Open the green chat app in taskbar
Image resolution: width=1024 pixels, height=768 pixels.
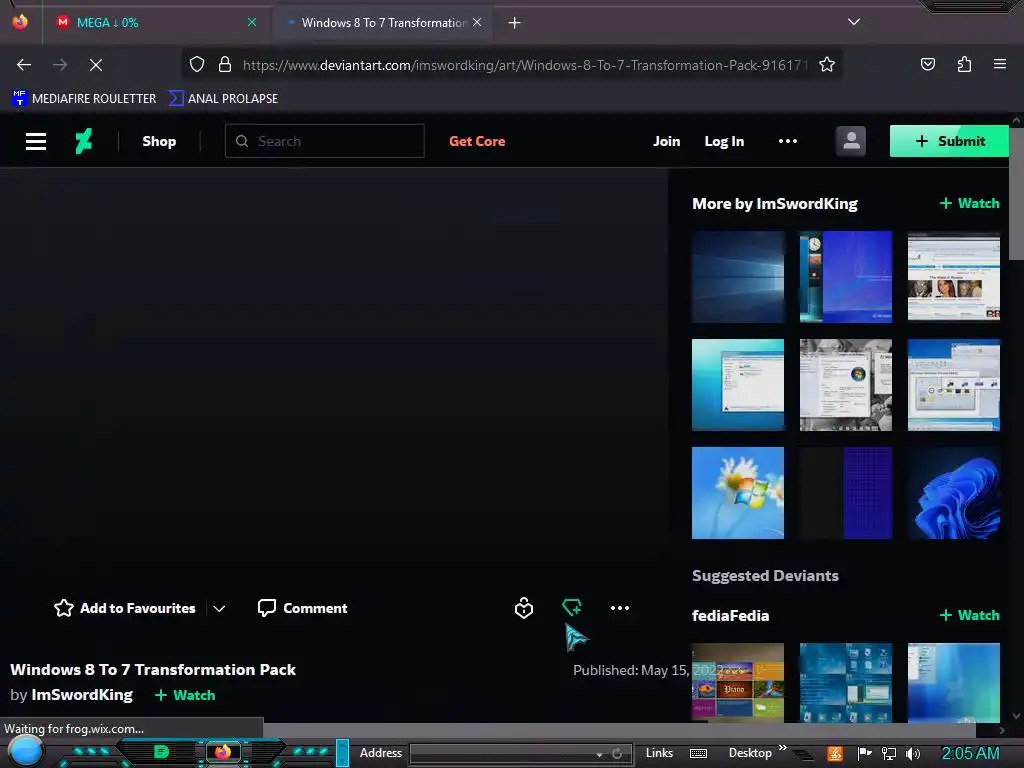161,752
